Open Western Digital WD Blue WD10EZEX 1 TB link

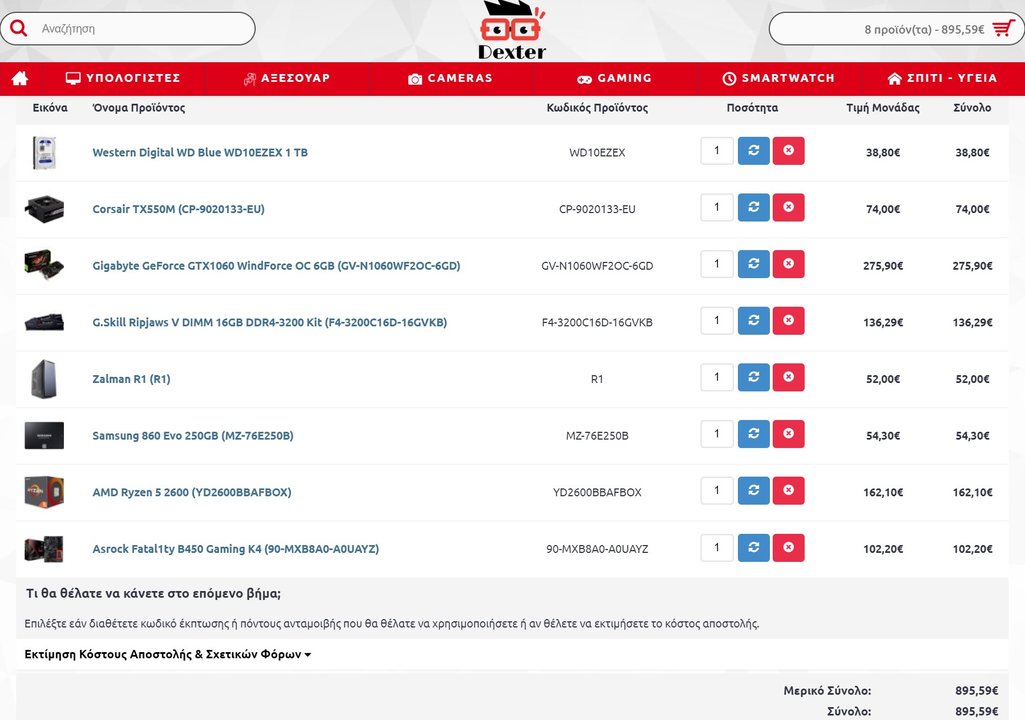coord(200,152)
